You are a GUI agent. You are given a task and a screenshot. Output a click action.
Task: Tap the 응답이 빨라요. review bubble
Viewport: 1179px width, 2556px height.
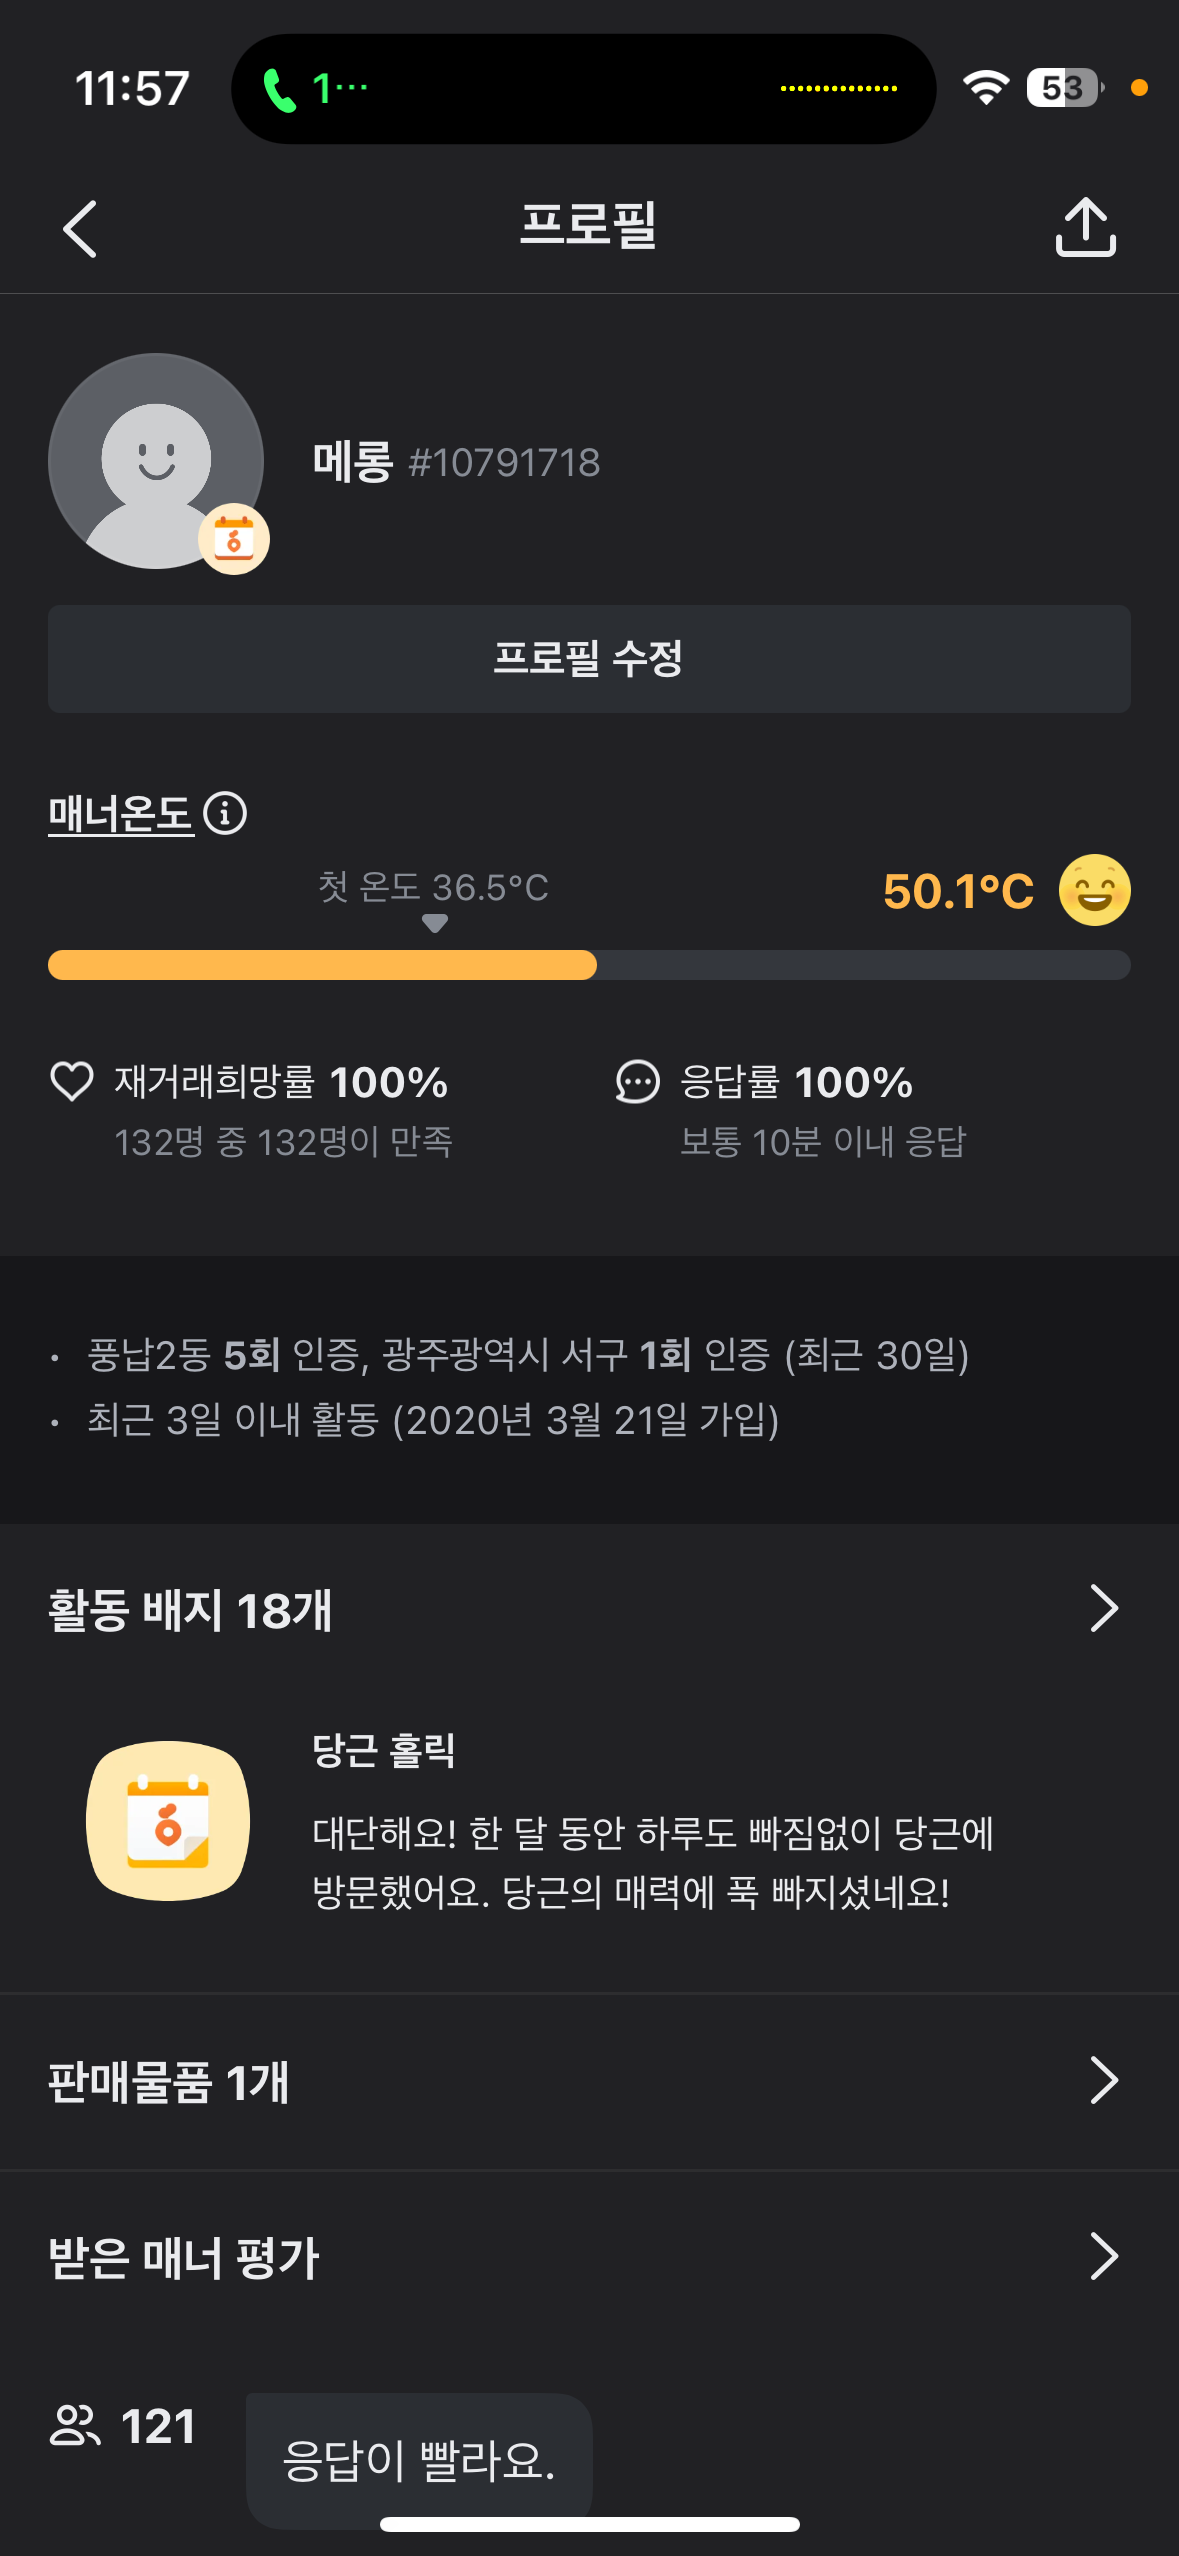418,2460
